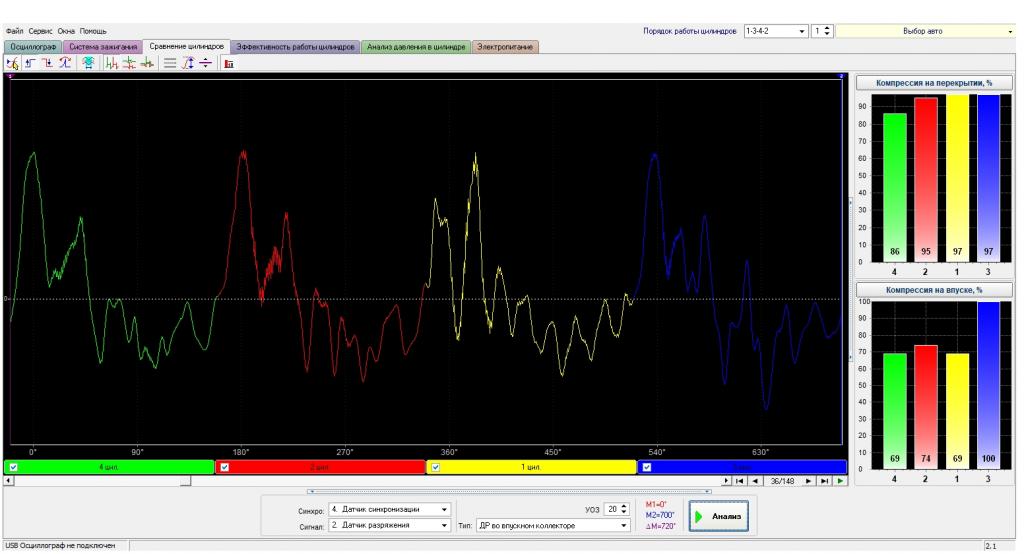Click the M2=700° marker text
This screenshot has height=554, width=1024.
point(660,515)
